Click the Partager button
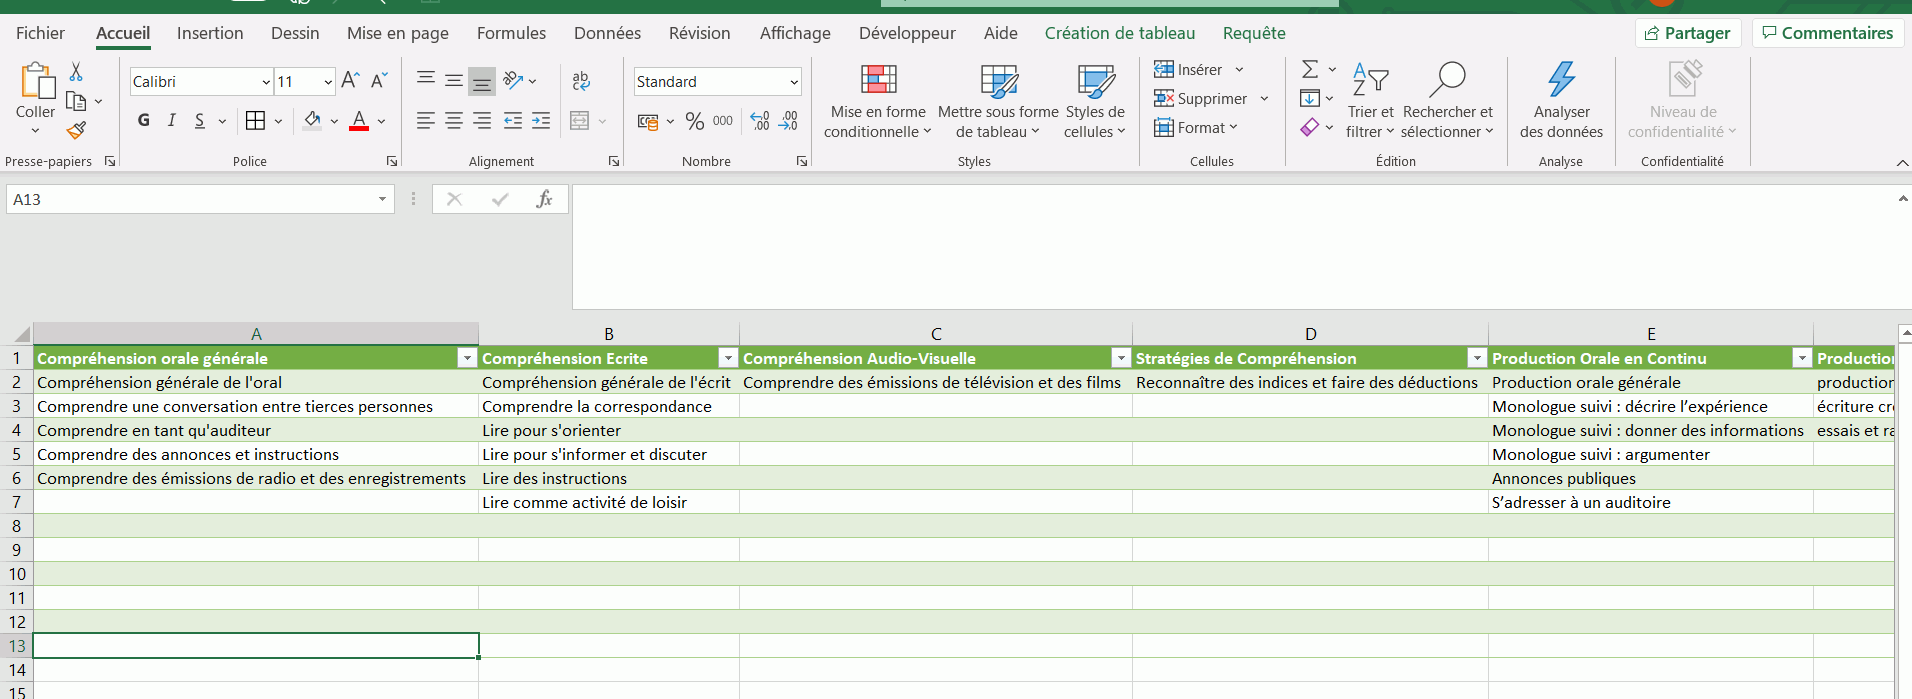 click(x=1688, y=33)
